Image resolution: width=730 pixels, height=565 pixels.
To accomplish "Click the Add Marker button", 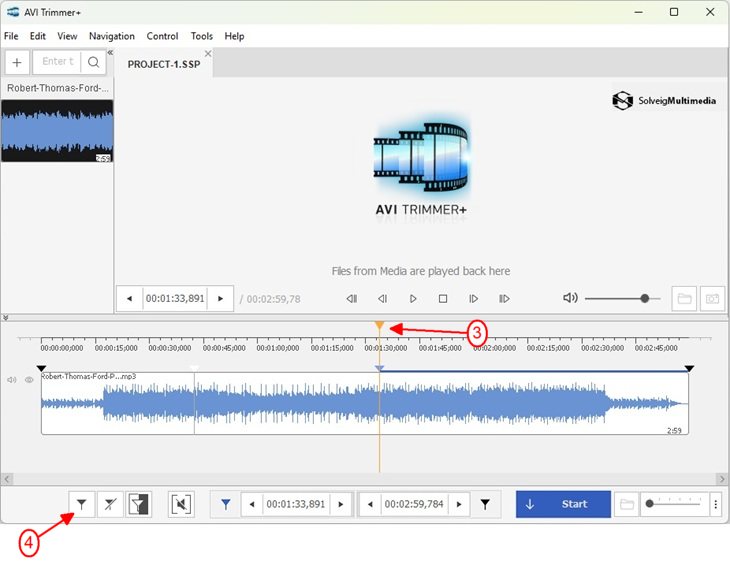I will click(82, 504).
